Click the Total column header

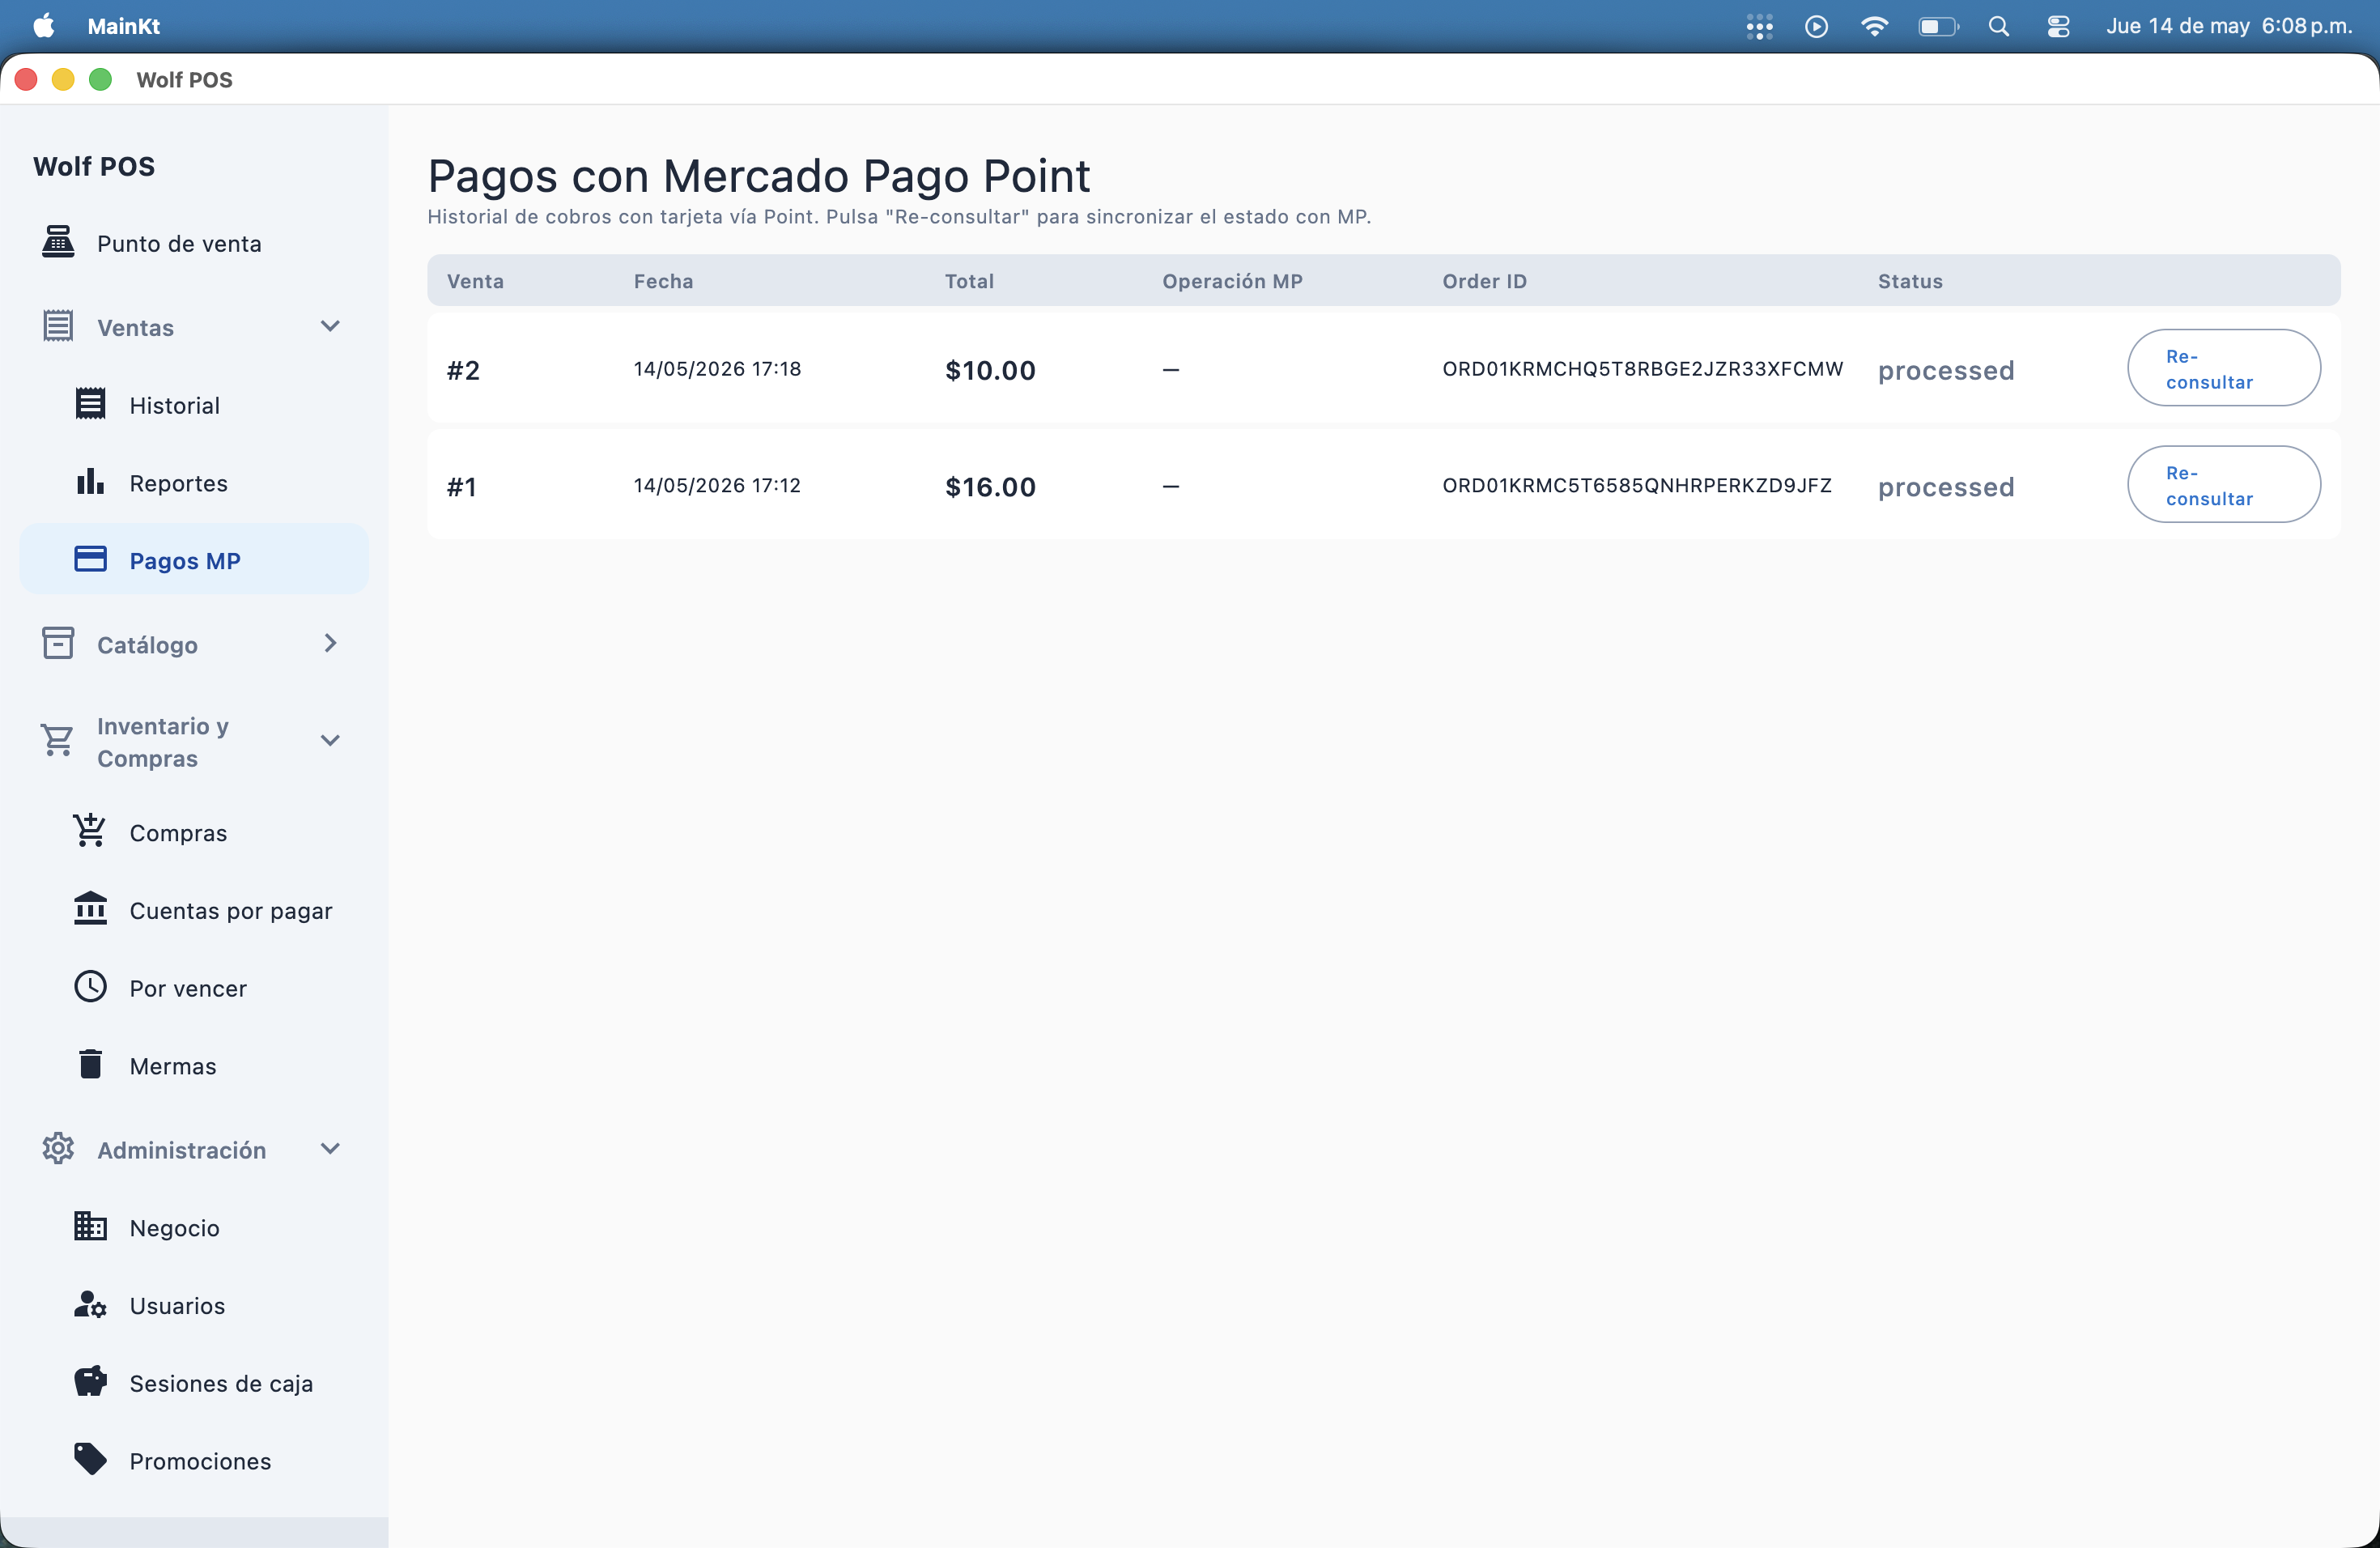[x=969, y=281]
